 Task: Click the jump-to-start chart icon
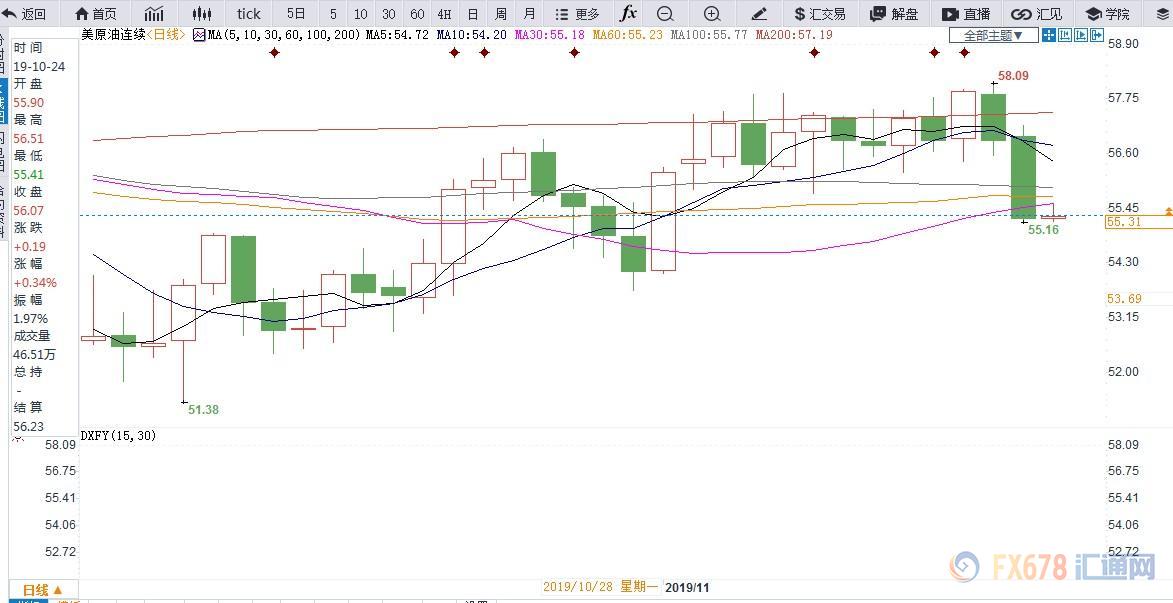coord(1064,34)
